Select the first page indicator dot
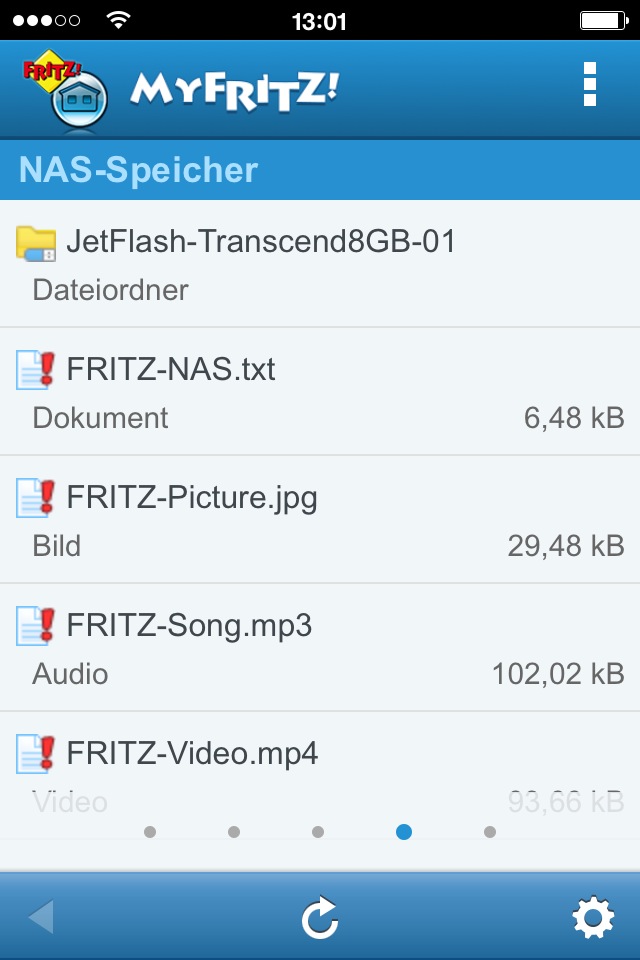 point(150,831)
